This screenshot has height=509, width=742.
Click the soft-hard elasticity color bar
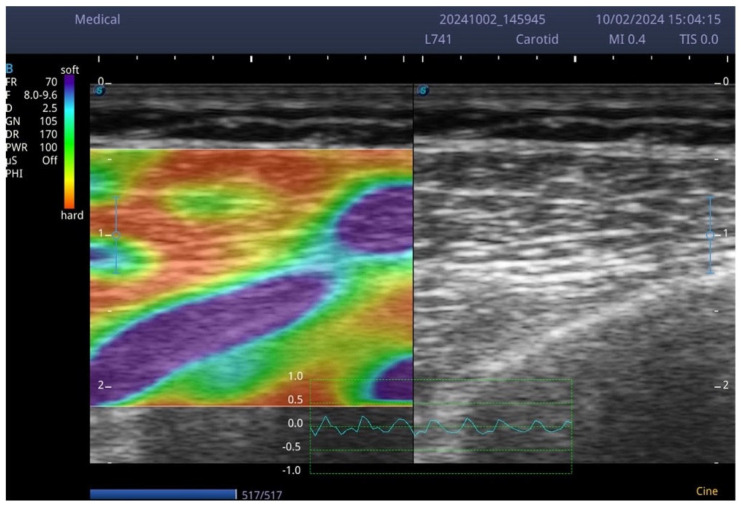[x=69, y=142]
